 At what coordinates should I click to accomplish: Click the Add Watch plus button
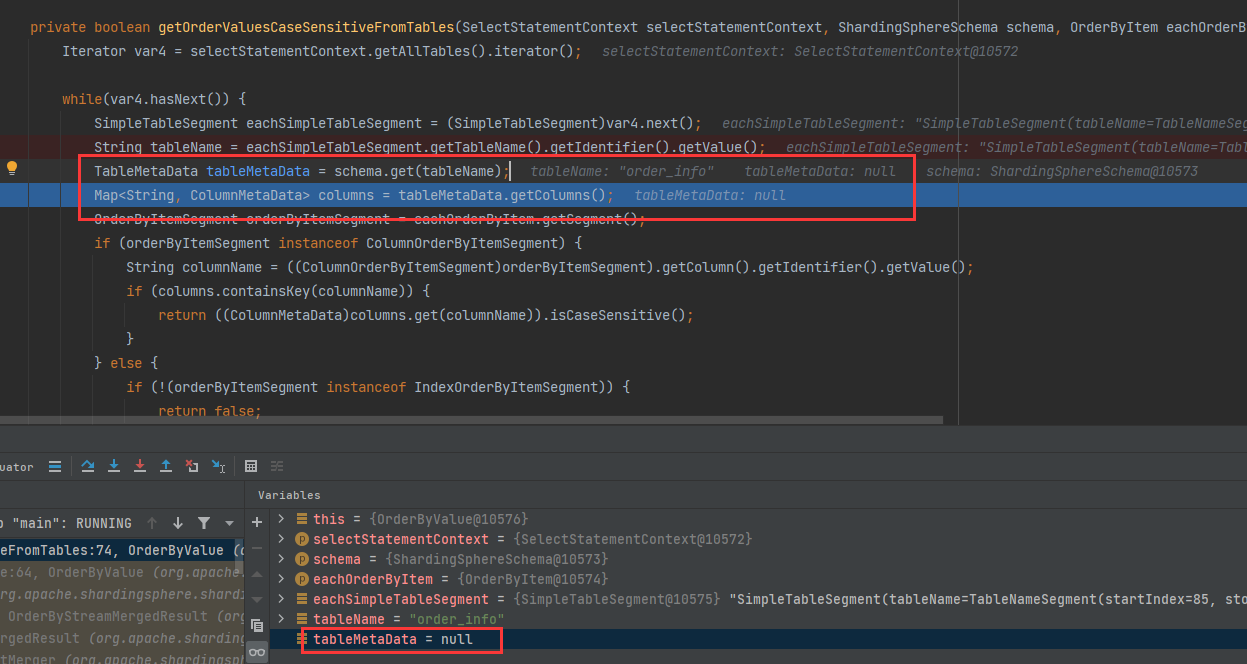coord(257,521)
